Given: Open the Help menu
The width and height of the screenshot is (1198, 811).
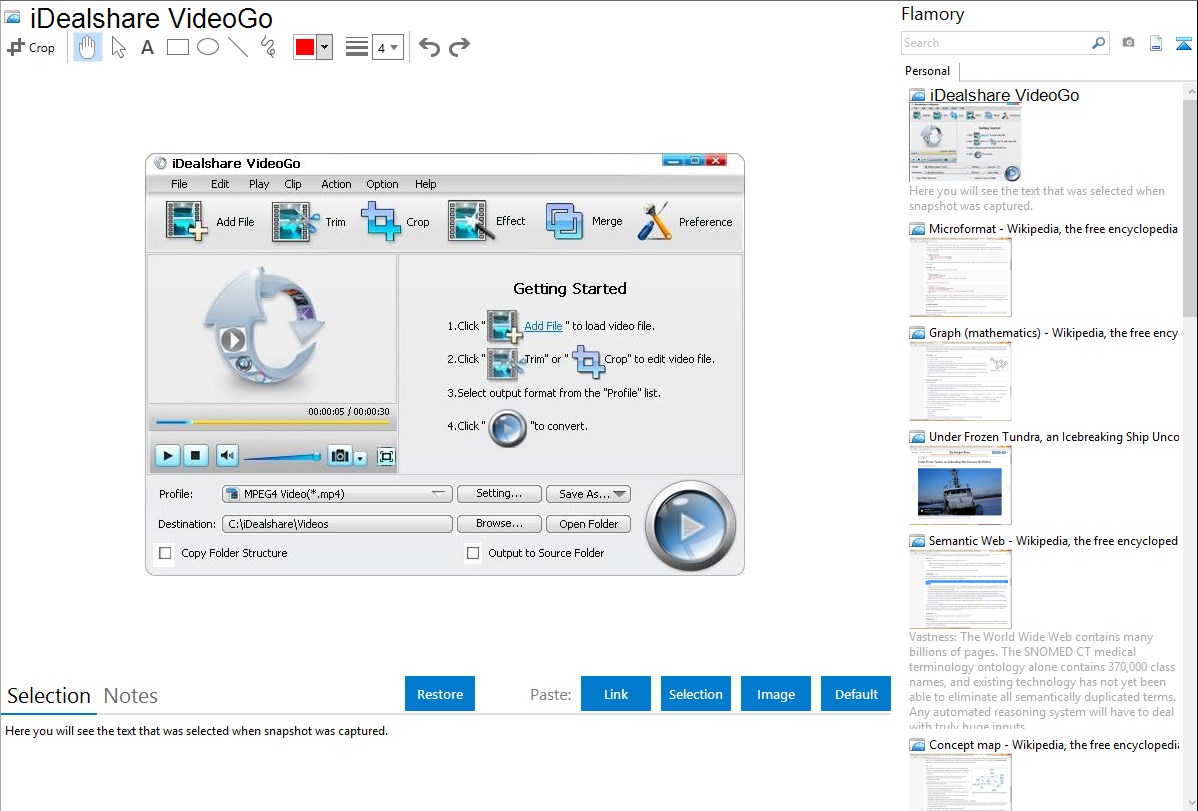Looking at the screenshot, I should [426, 184].
